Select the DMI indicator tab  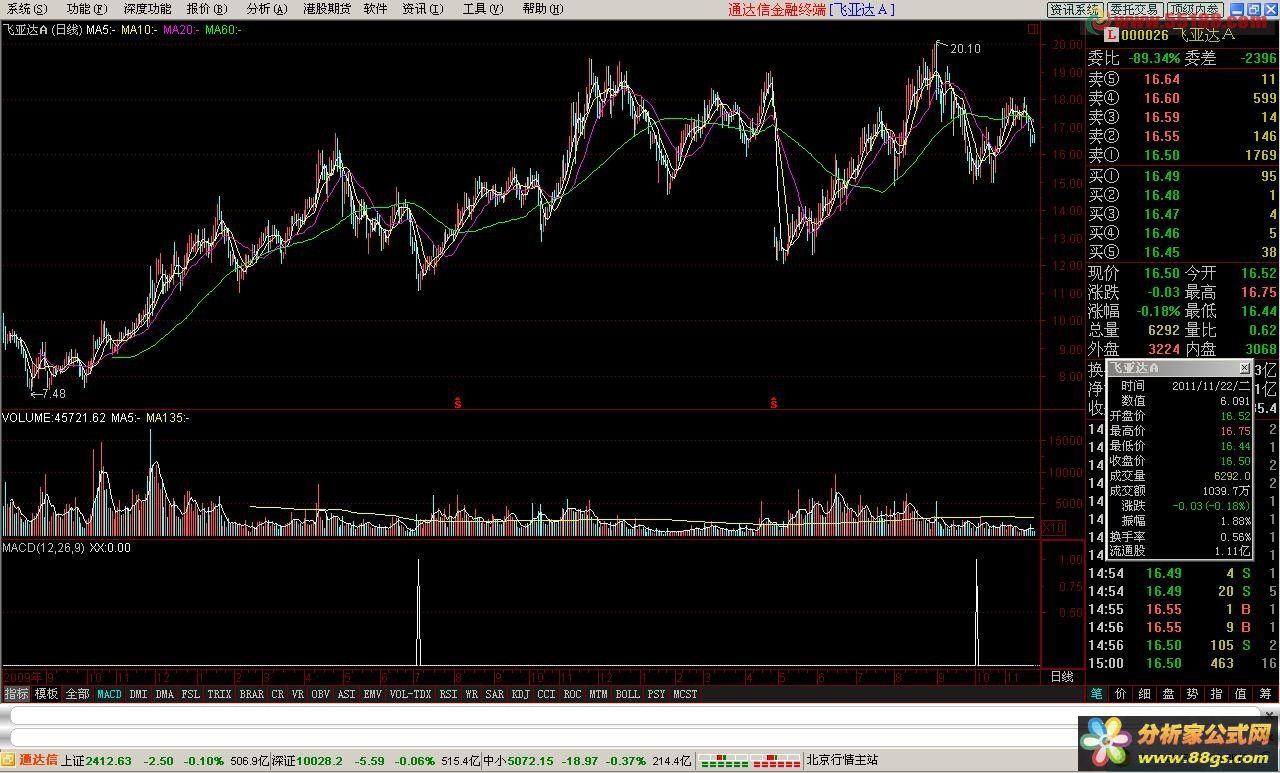pyautogui.click(x=138, y=693)
